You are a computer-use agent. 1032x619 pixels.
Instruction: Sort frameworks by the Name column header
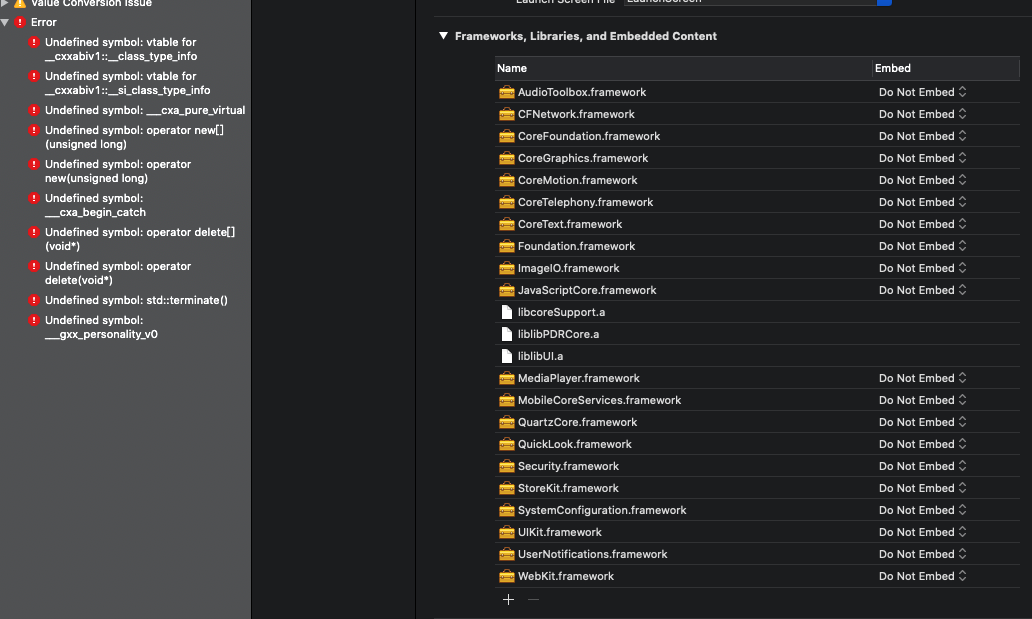(683, 68)
